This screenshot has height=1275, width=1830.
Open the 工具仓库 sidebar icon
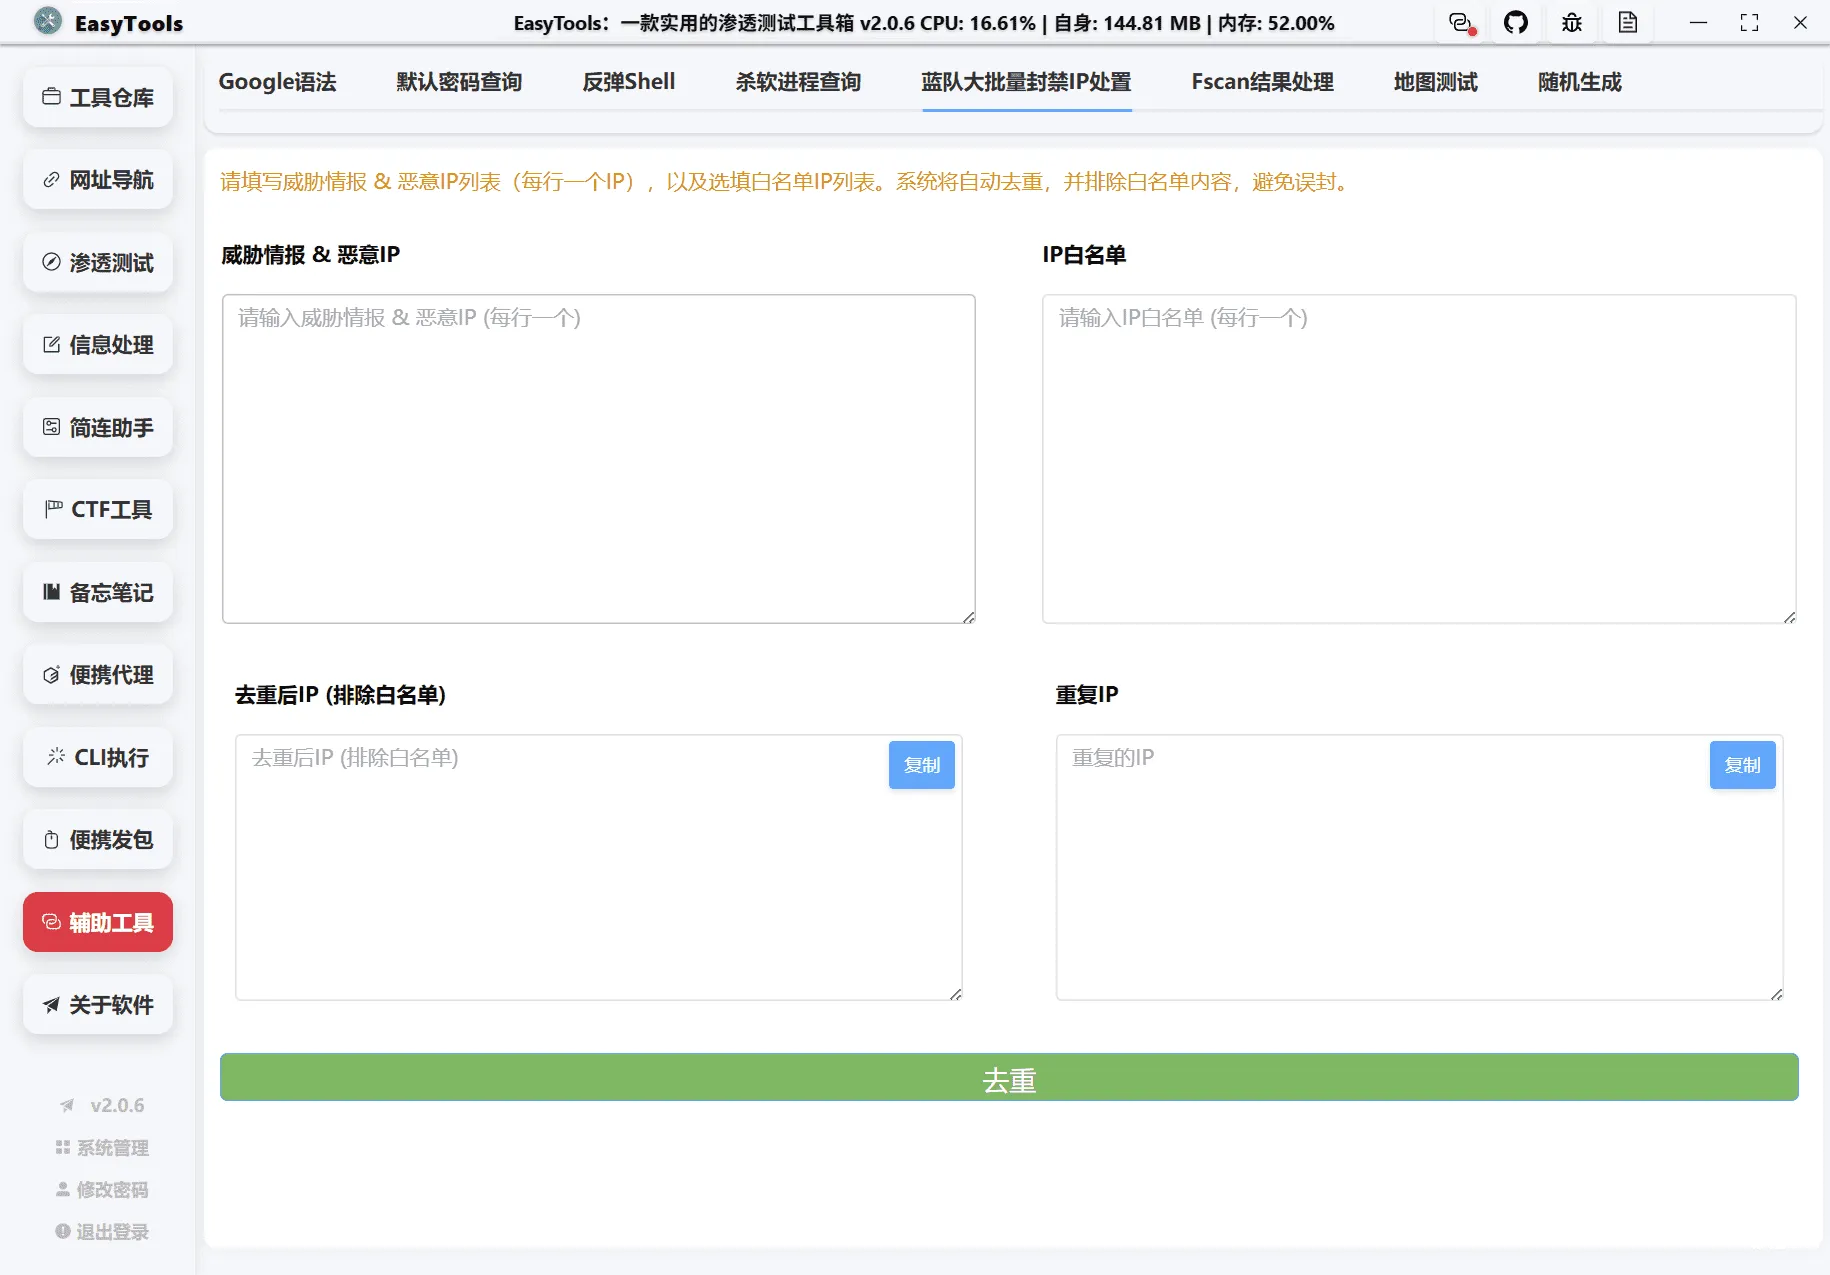[97, 97]
